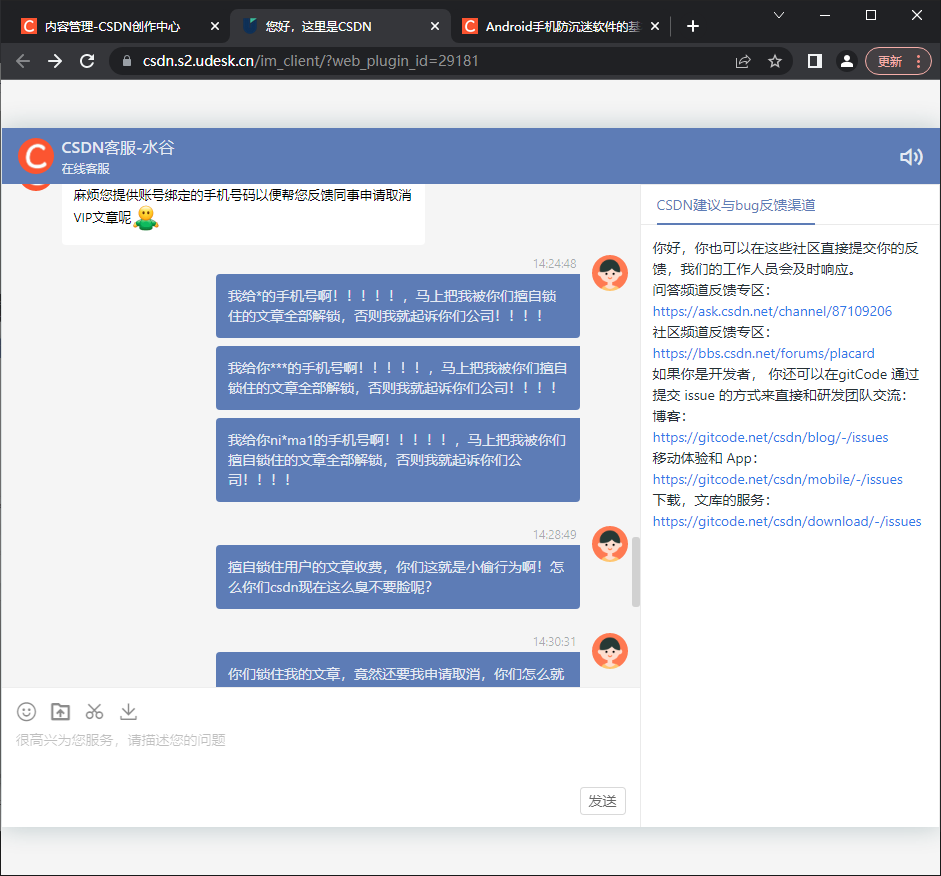
Task: Click the browser address bar URL
Action: tap(310, 61)
